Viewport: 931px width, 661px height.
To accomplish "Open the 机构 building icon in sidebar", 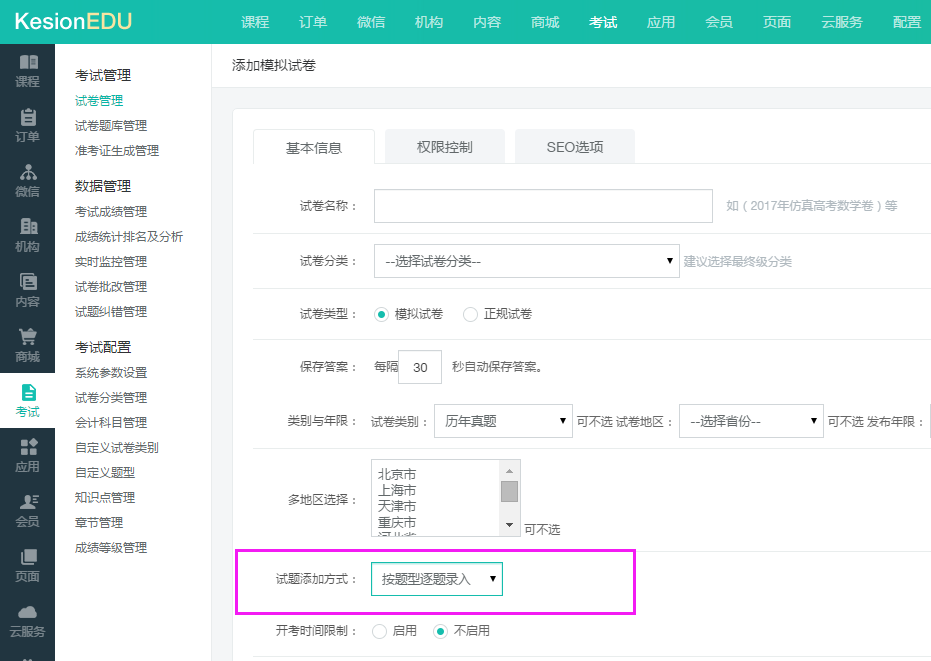I will point(28,228).
